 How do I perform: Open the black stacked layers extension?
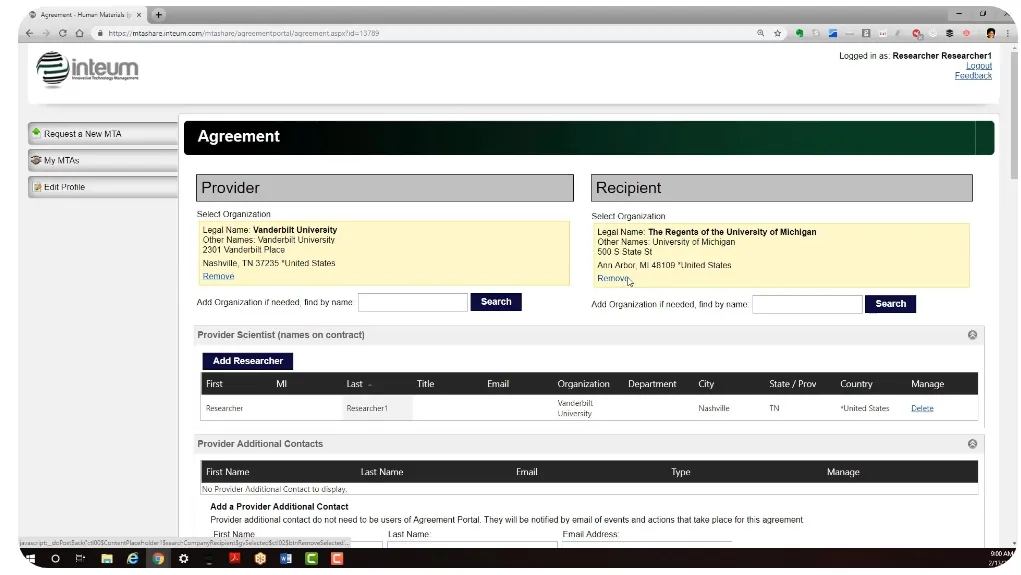coord(949,33)
